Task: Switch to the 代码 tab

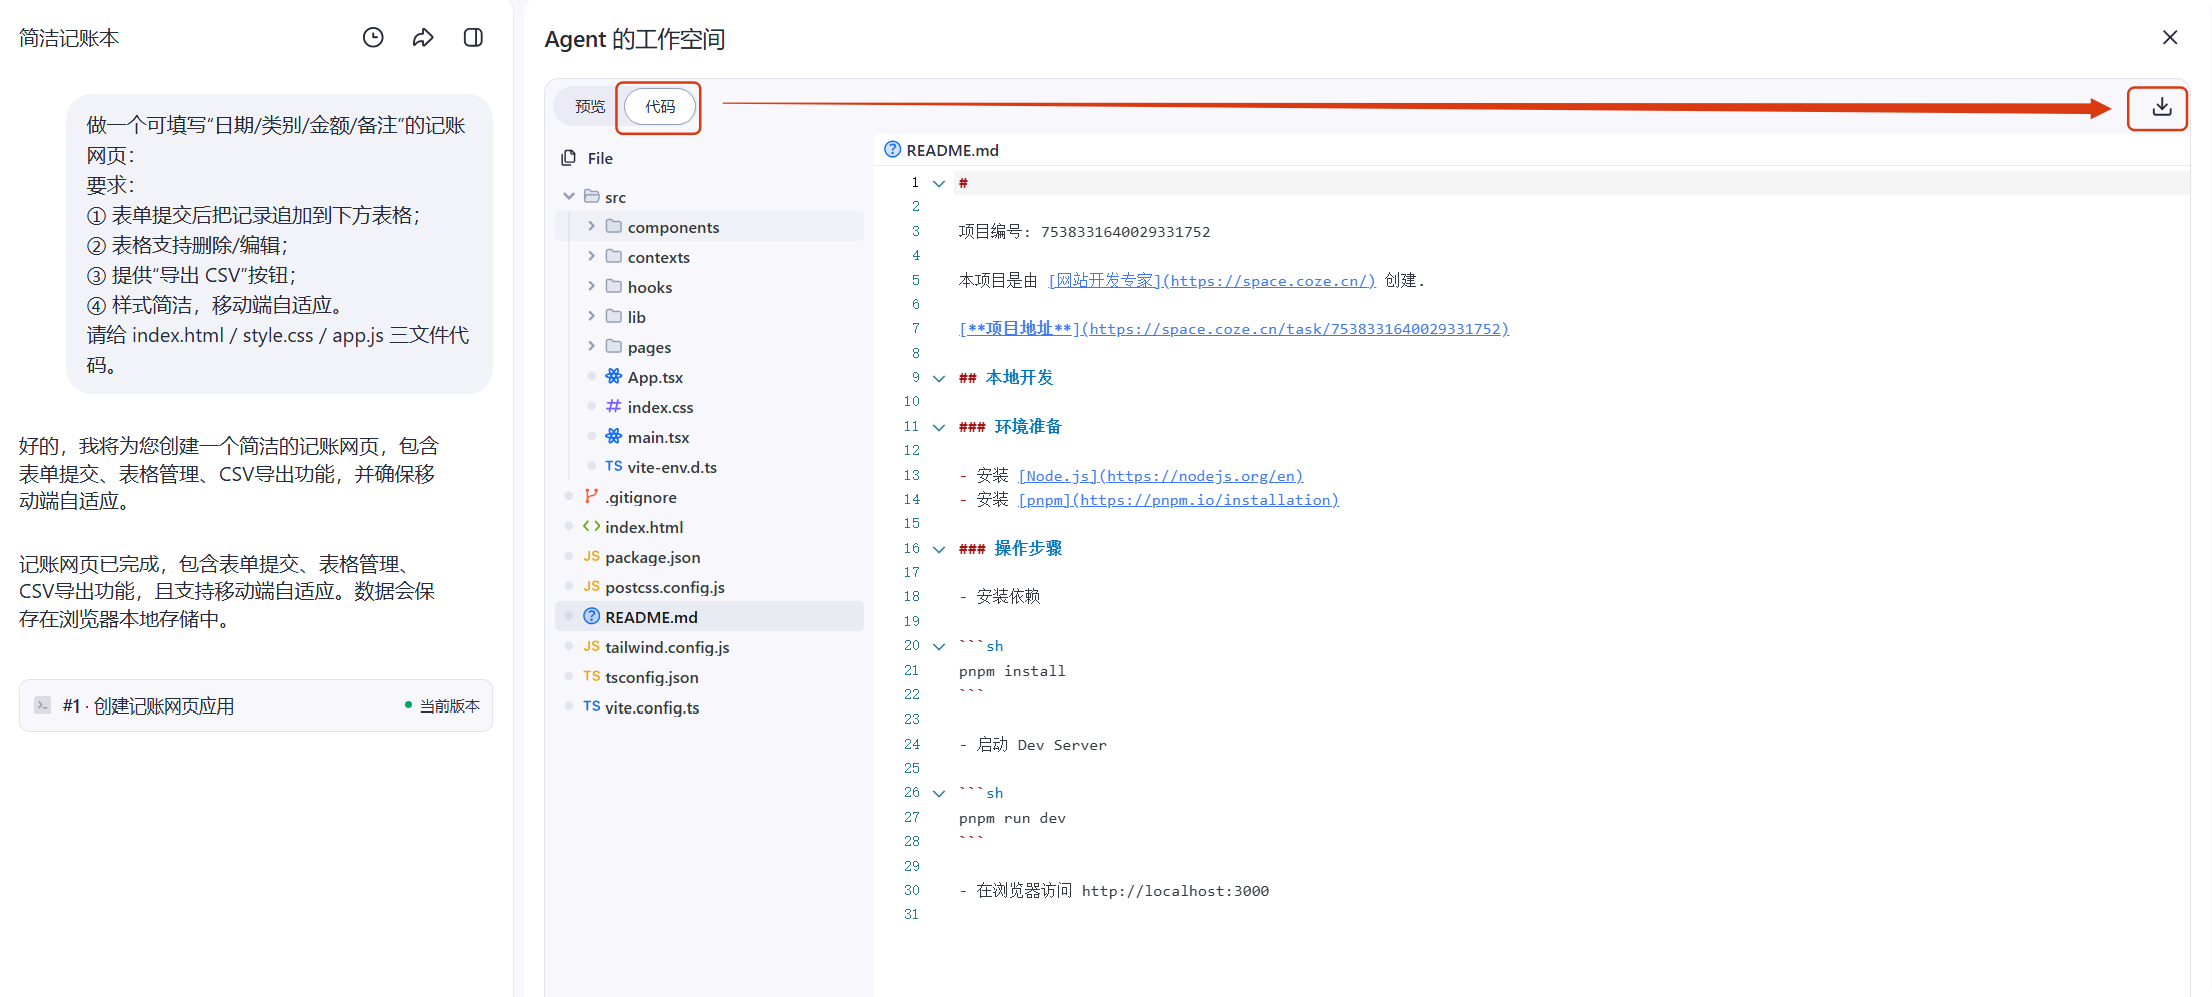Action: click(x=660, y=107)
